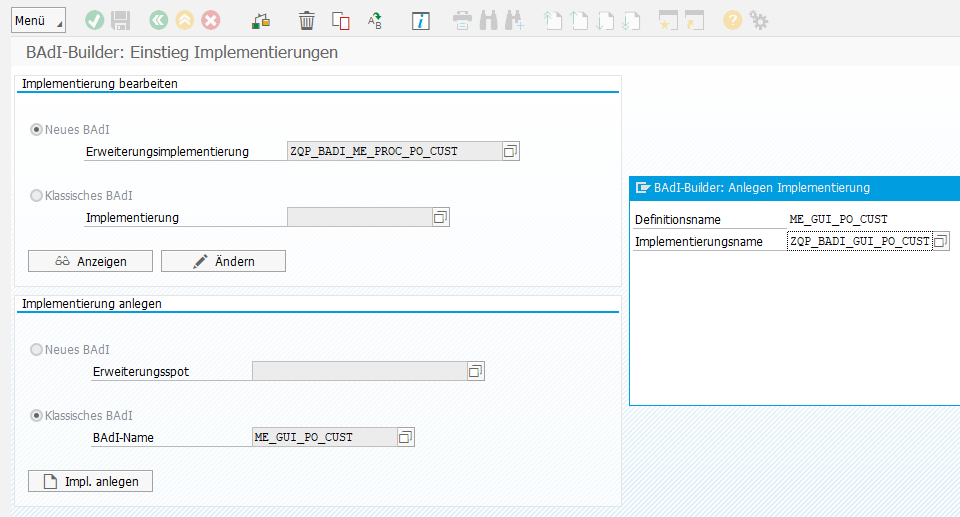This screenshot has height=517, width=960.
Task: Open the Menü dropdown
Action: point(38,21)
